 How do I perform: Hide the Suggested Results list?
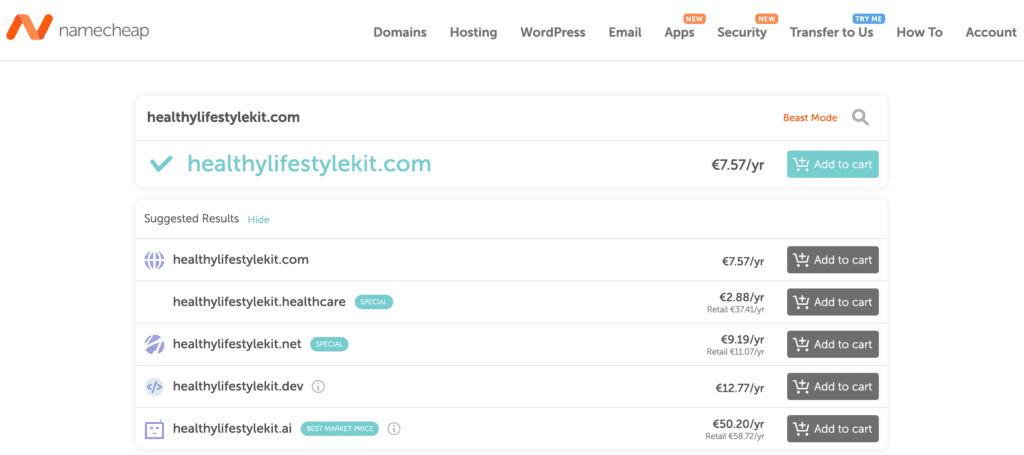coord(258,220)
